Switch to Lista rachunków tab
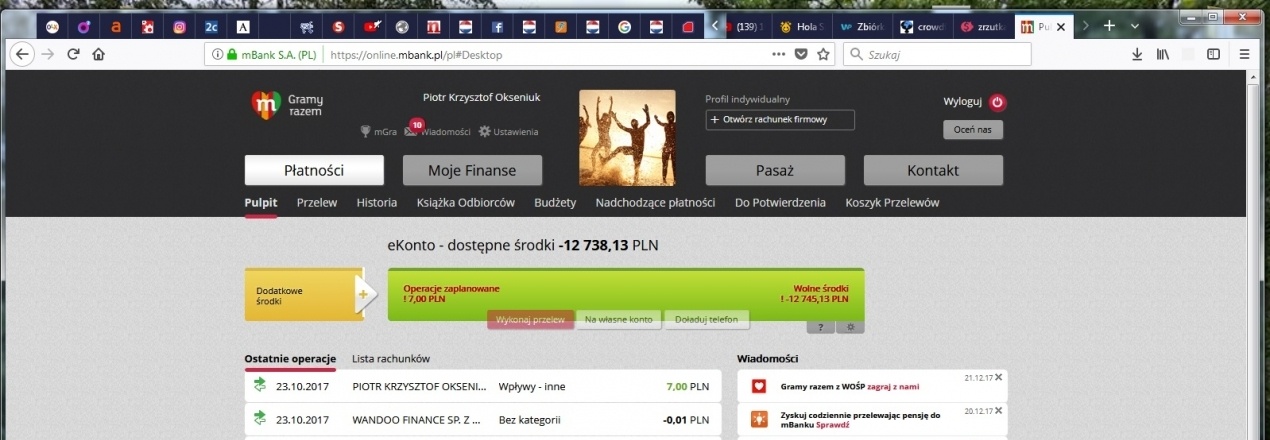1270x440 pixels. point(391,359)
